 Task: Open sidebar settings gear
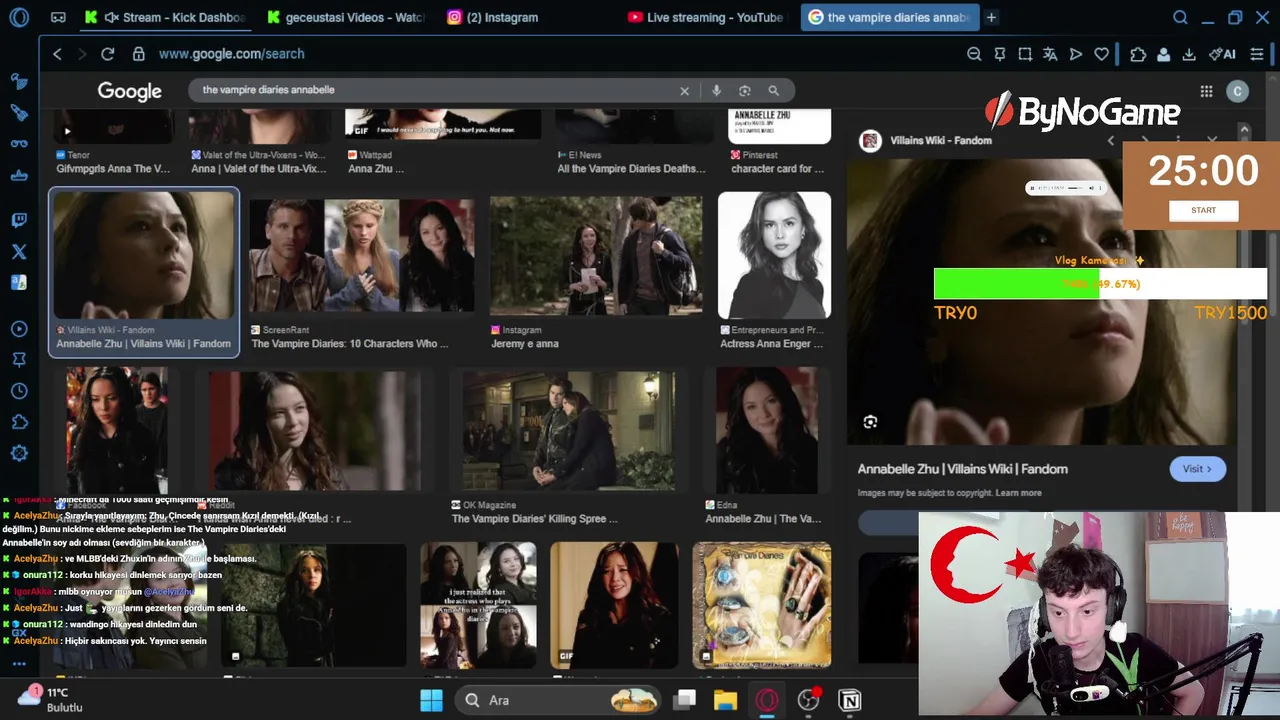pyautogui.click(x=19, y=453)
